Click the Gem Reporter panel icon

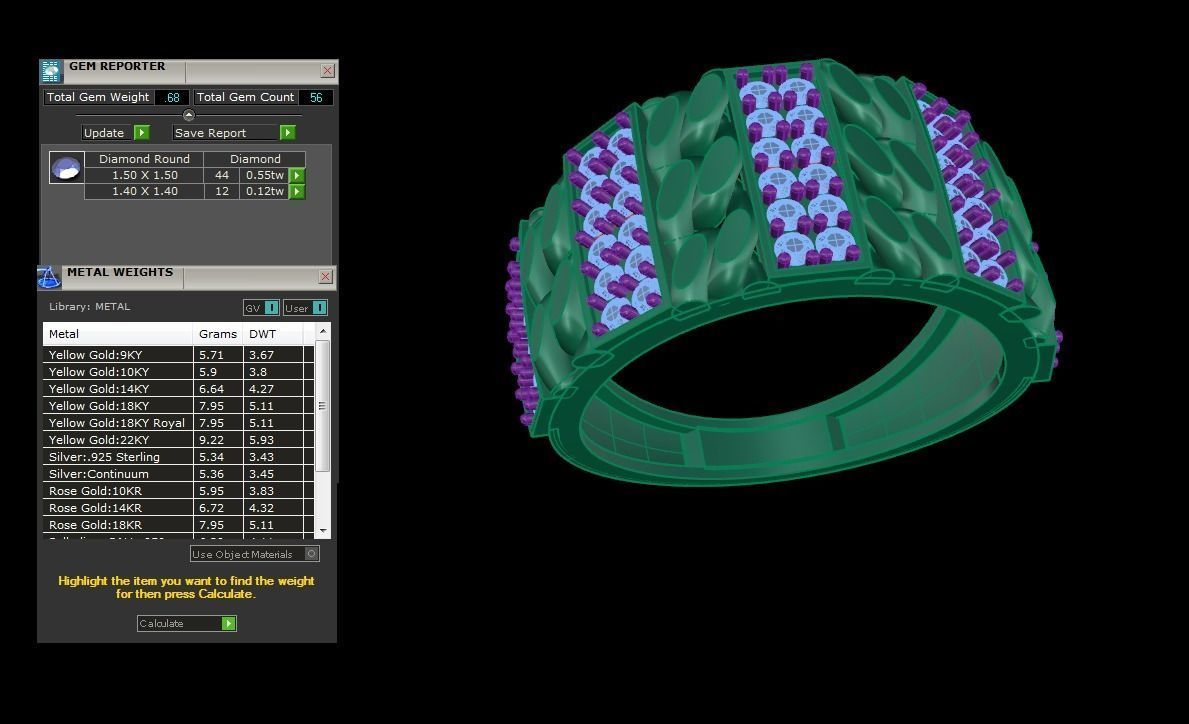(x=51, y=71)
